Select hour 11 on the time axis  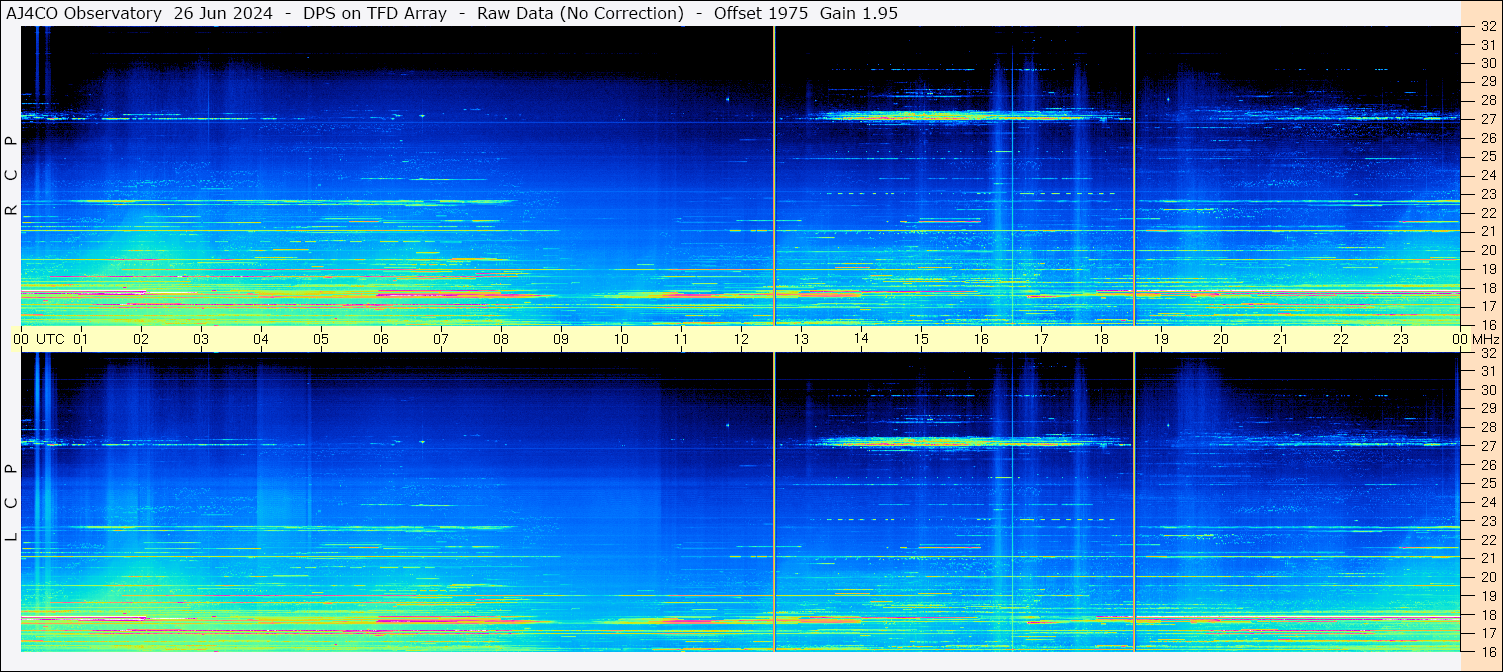pos(681,339)
